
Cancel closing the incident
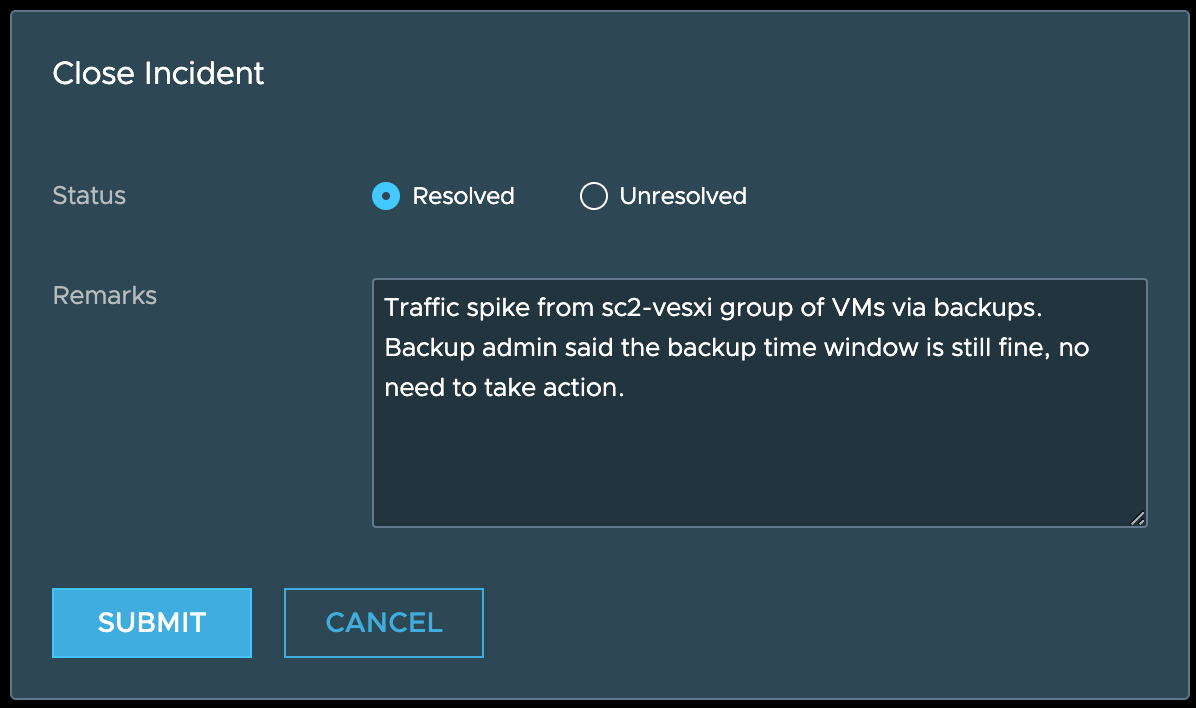(x=384, y=622)
